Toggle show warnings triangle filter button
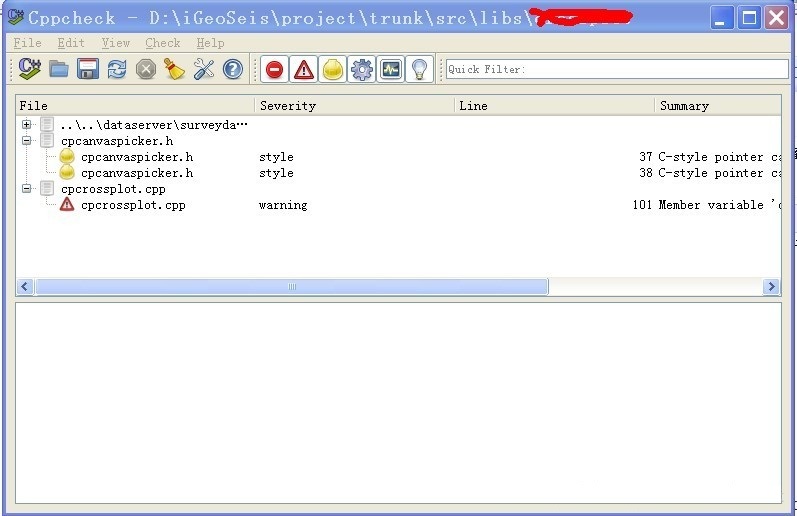This screenshot has height=516, width=797. (304, 69)
